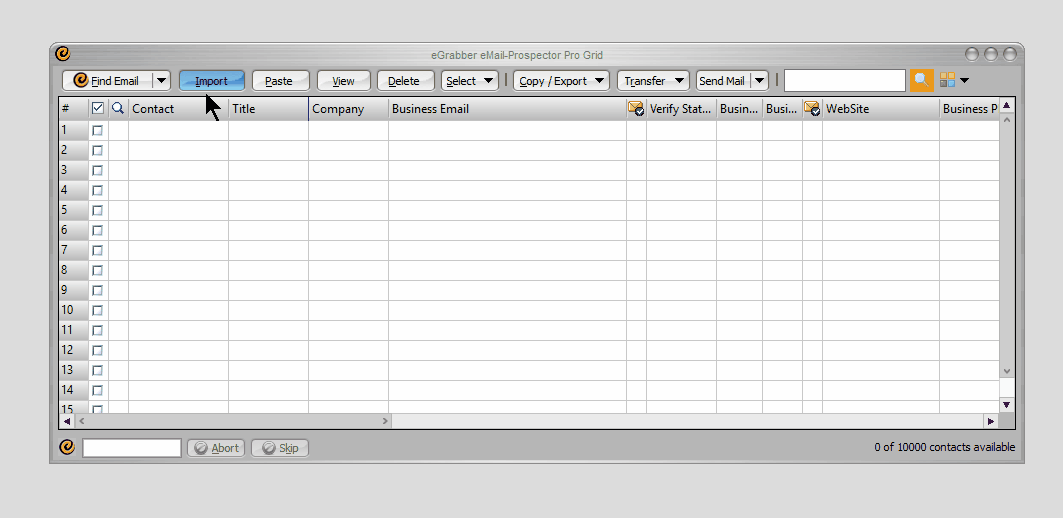
Task: Click eGrabber logo in the title bar
Action: point(62,54)
